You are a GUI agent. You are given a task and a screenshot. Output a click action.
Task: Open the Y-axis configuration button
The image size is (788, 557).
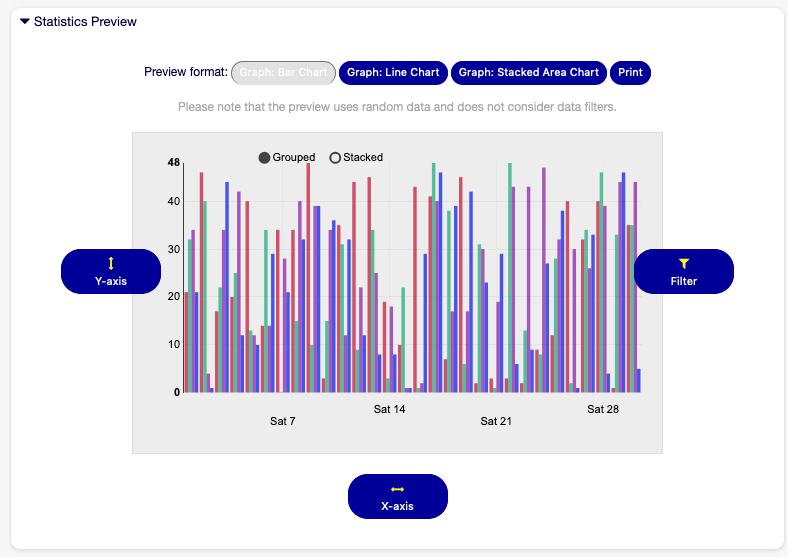coord(111,271)
